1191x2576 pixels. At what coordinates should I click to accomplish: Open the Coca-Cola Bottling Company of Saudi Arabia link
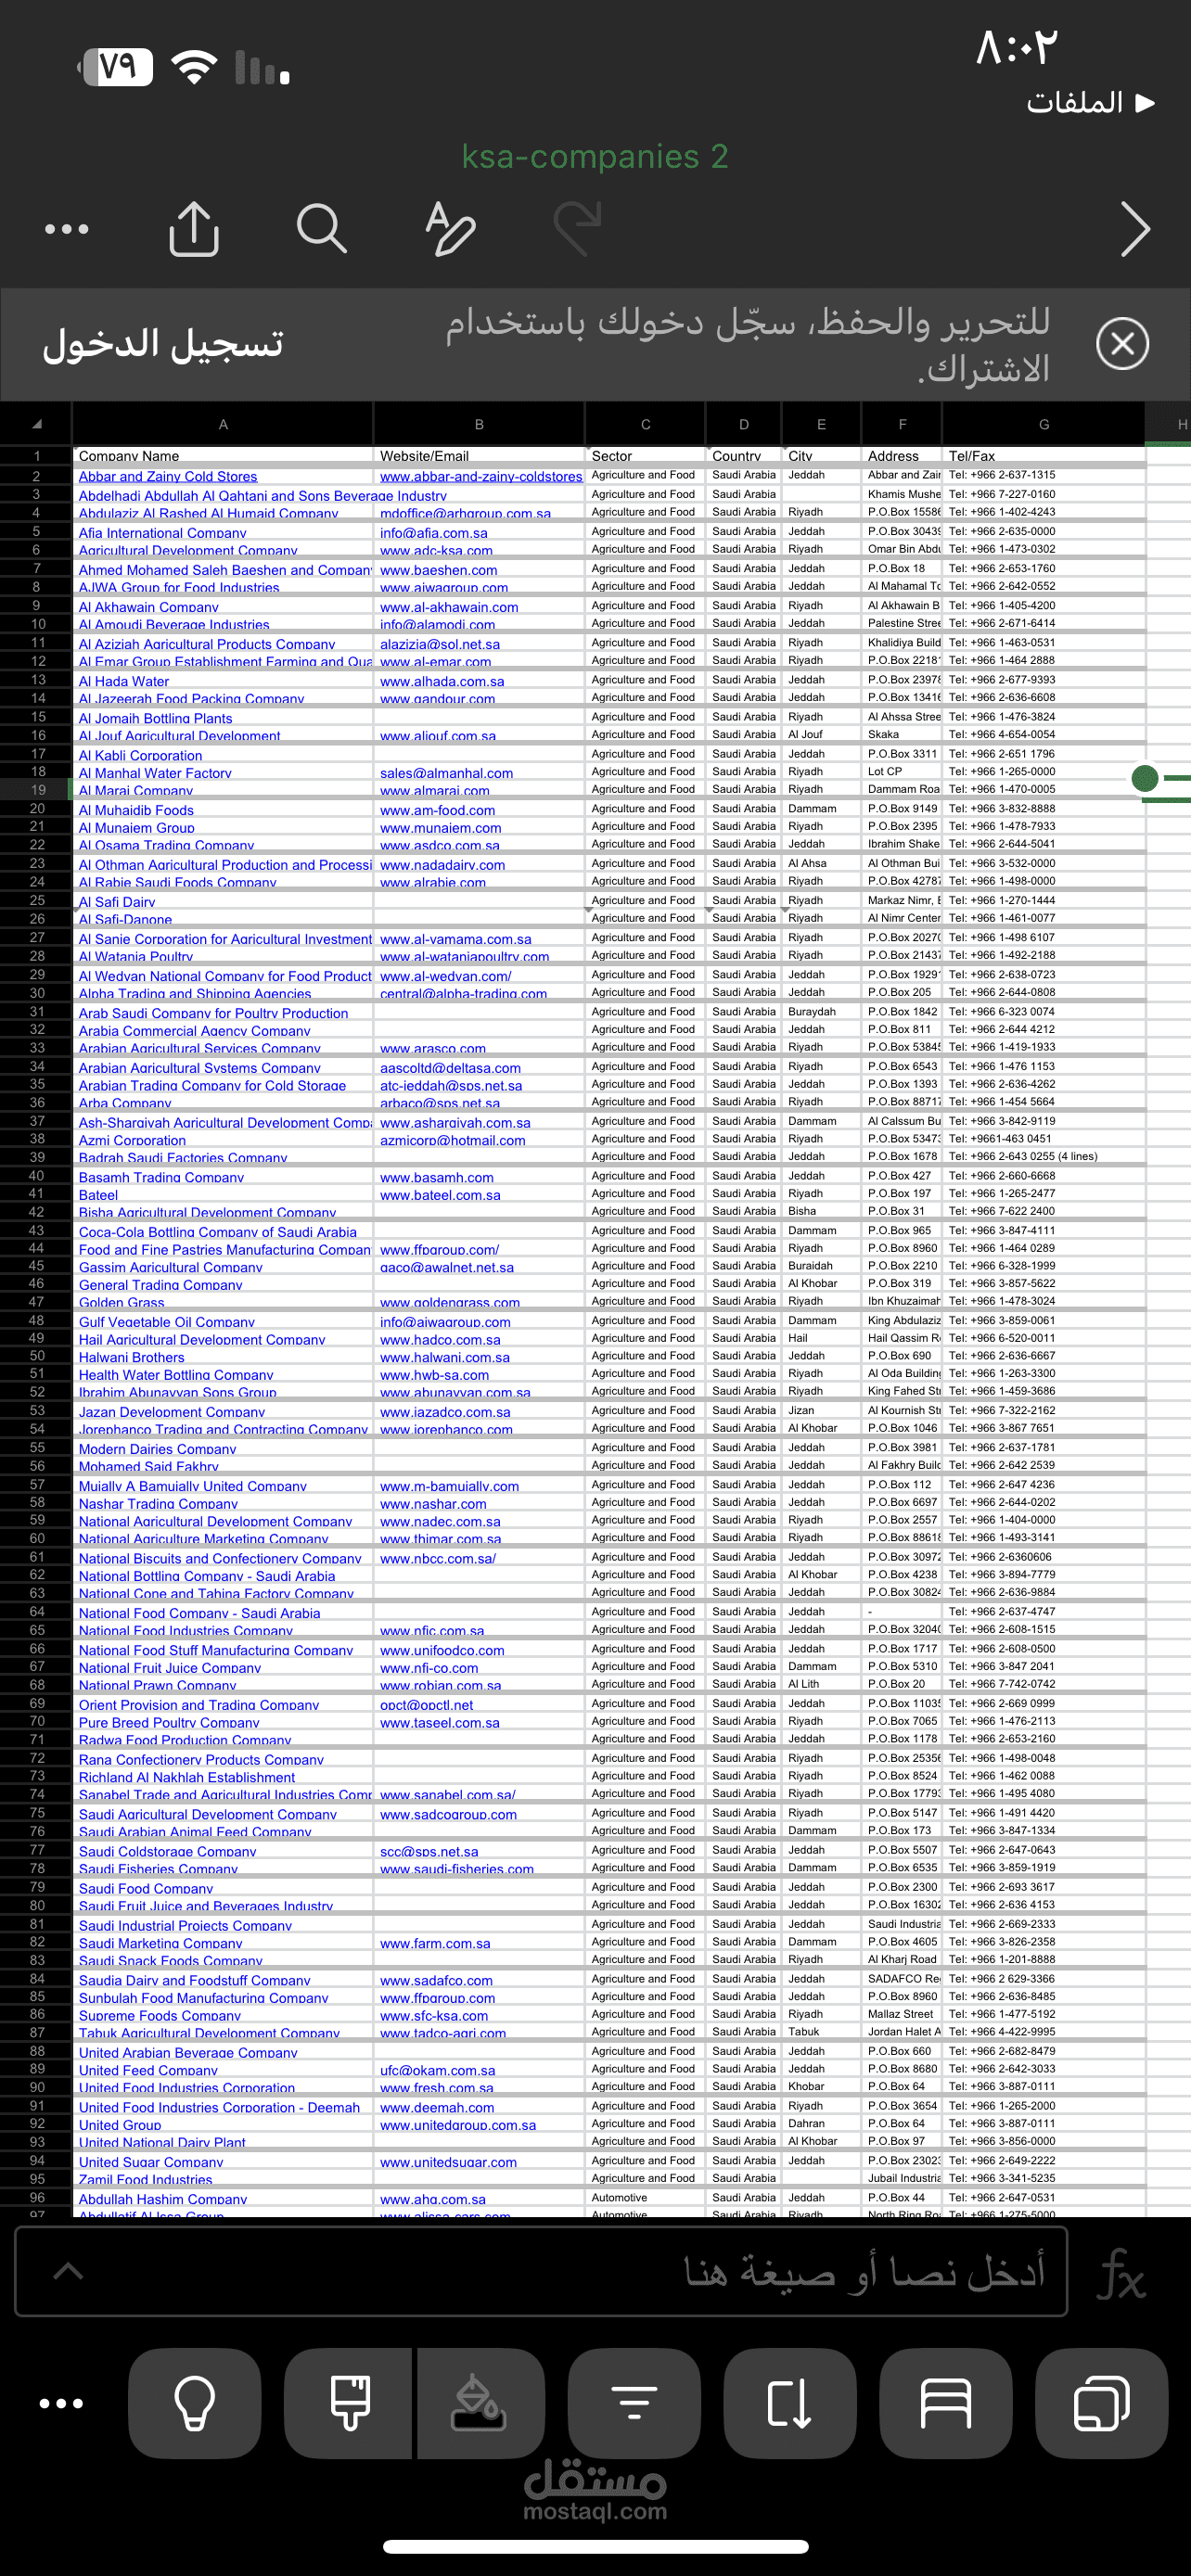218,1233
